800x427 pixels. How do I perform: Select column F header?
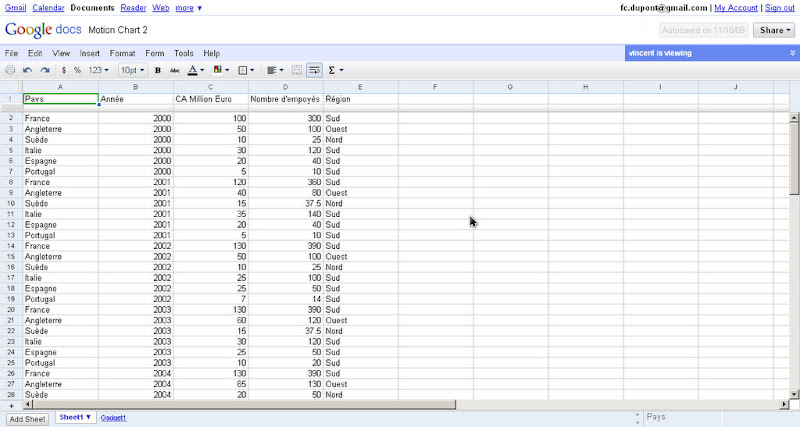click(435, 87)
